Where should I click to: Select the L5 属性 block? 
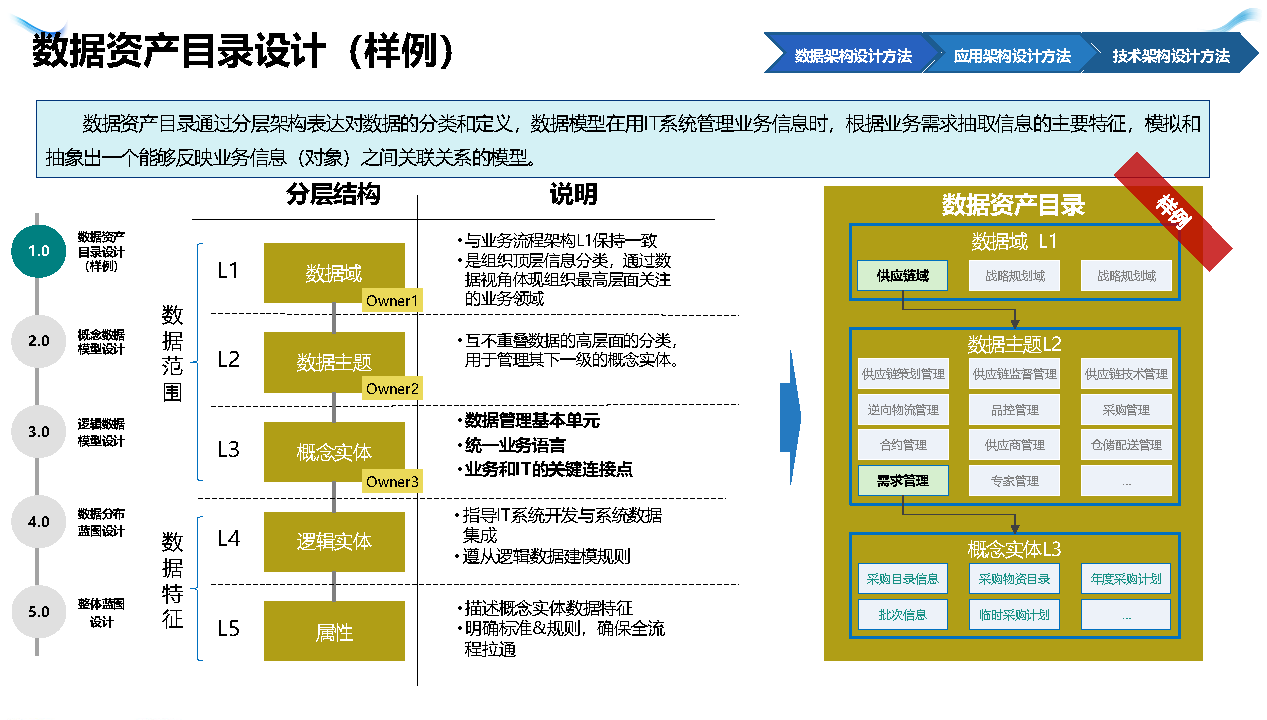(334, 631)
